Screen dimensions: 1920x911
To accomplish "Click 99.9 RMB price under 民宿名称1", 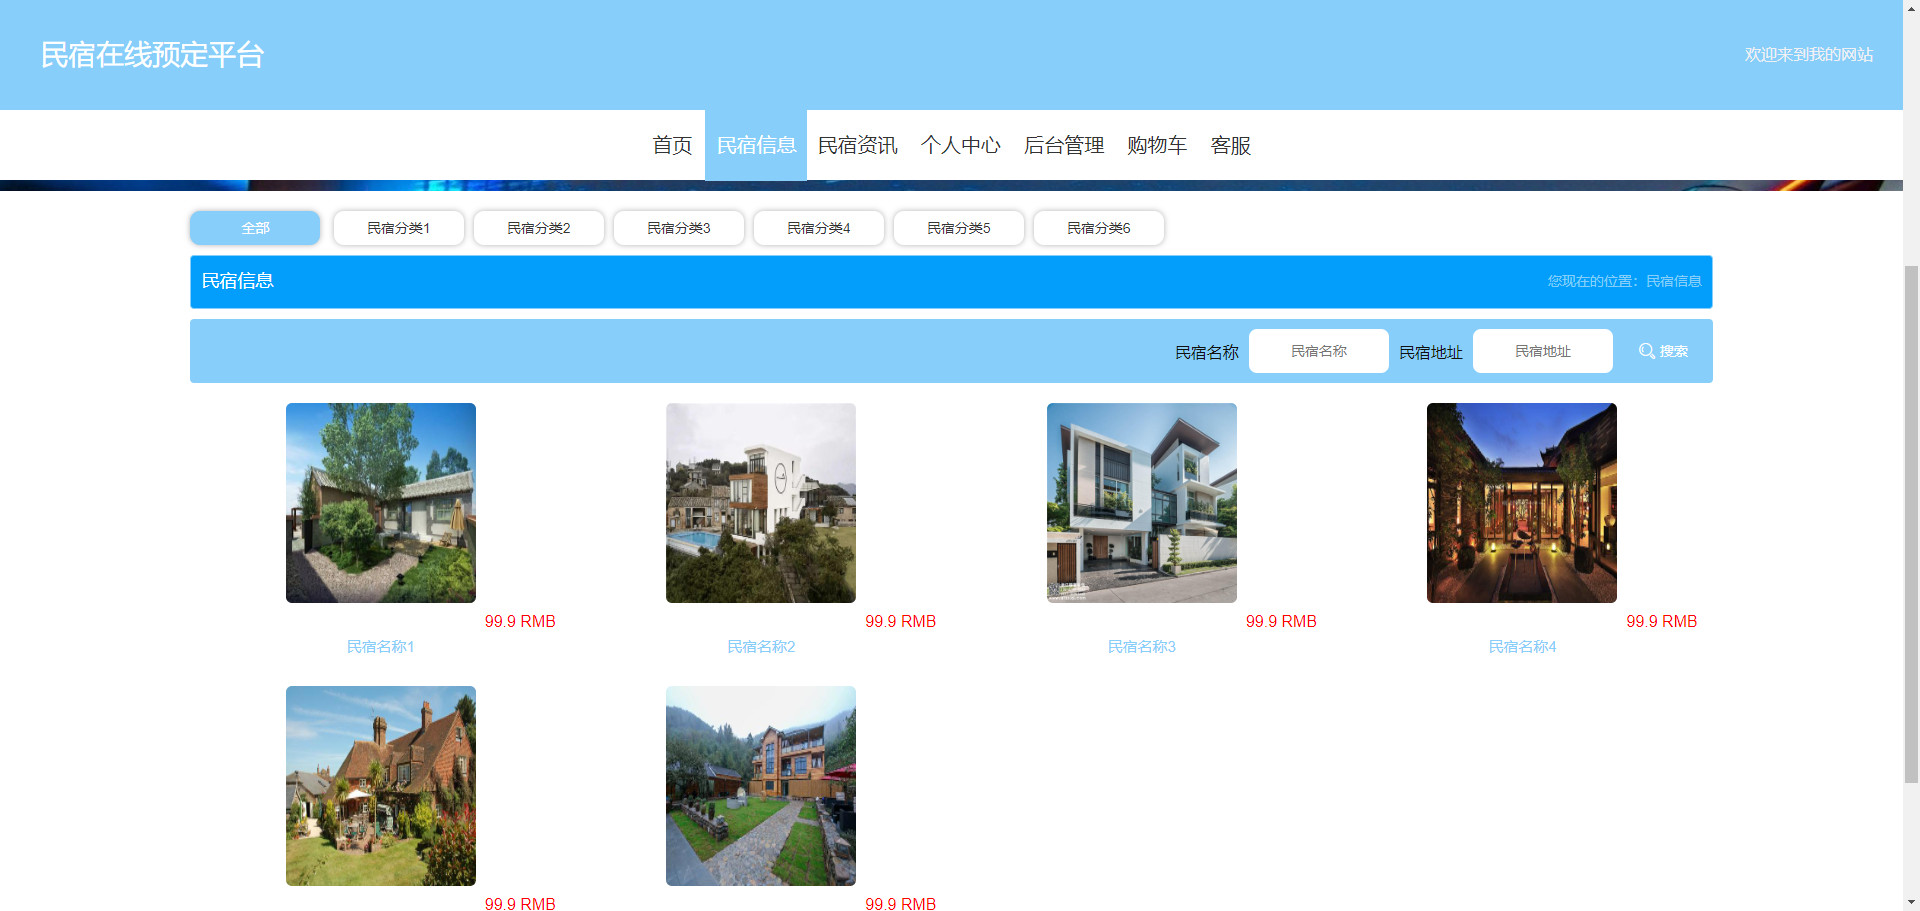I will click(x=520, y=621).
